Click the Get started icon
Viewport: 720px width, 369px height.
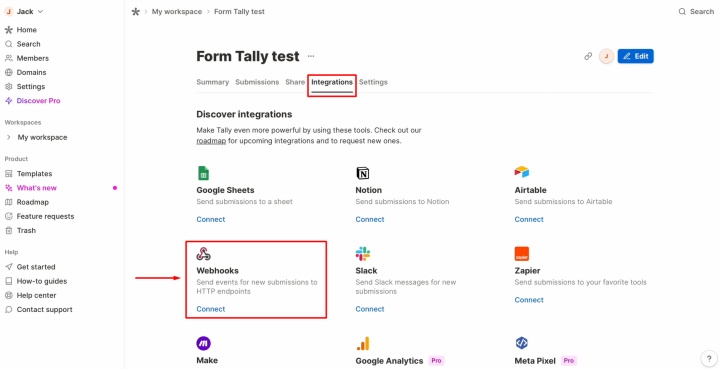[8, 267]
